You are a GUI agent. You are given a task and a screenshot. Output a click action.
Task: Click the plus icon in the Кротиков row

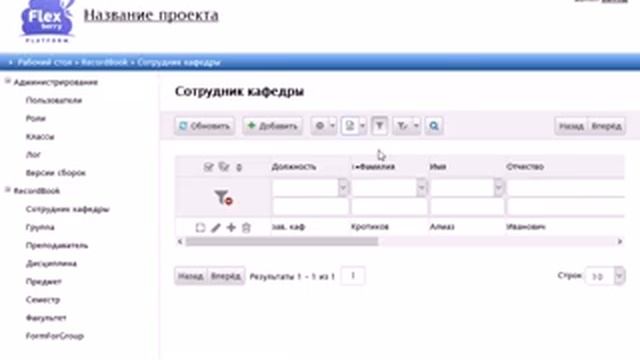[231, 228]
